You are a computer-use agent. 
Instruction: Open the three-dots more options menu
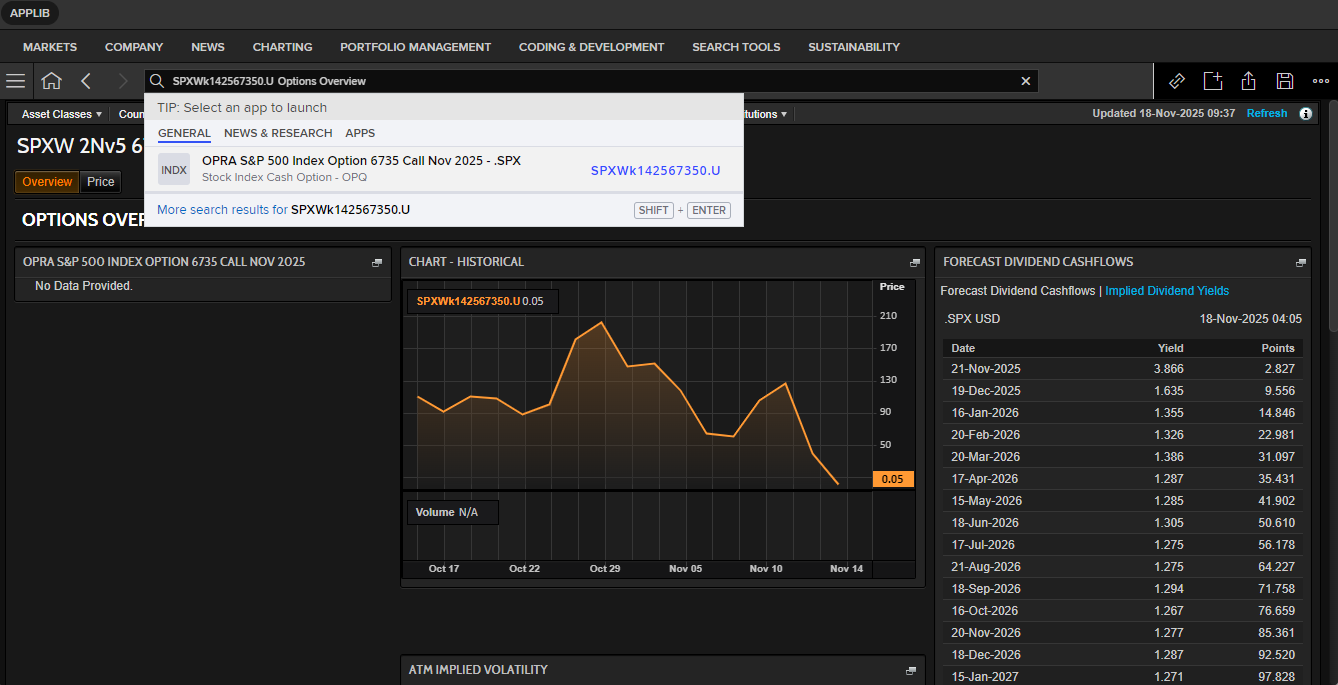(x=1321, y=81)
